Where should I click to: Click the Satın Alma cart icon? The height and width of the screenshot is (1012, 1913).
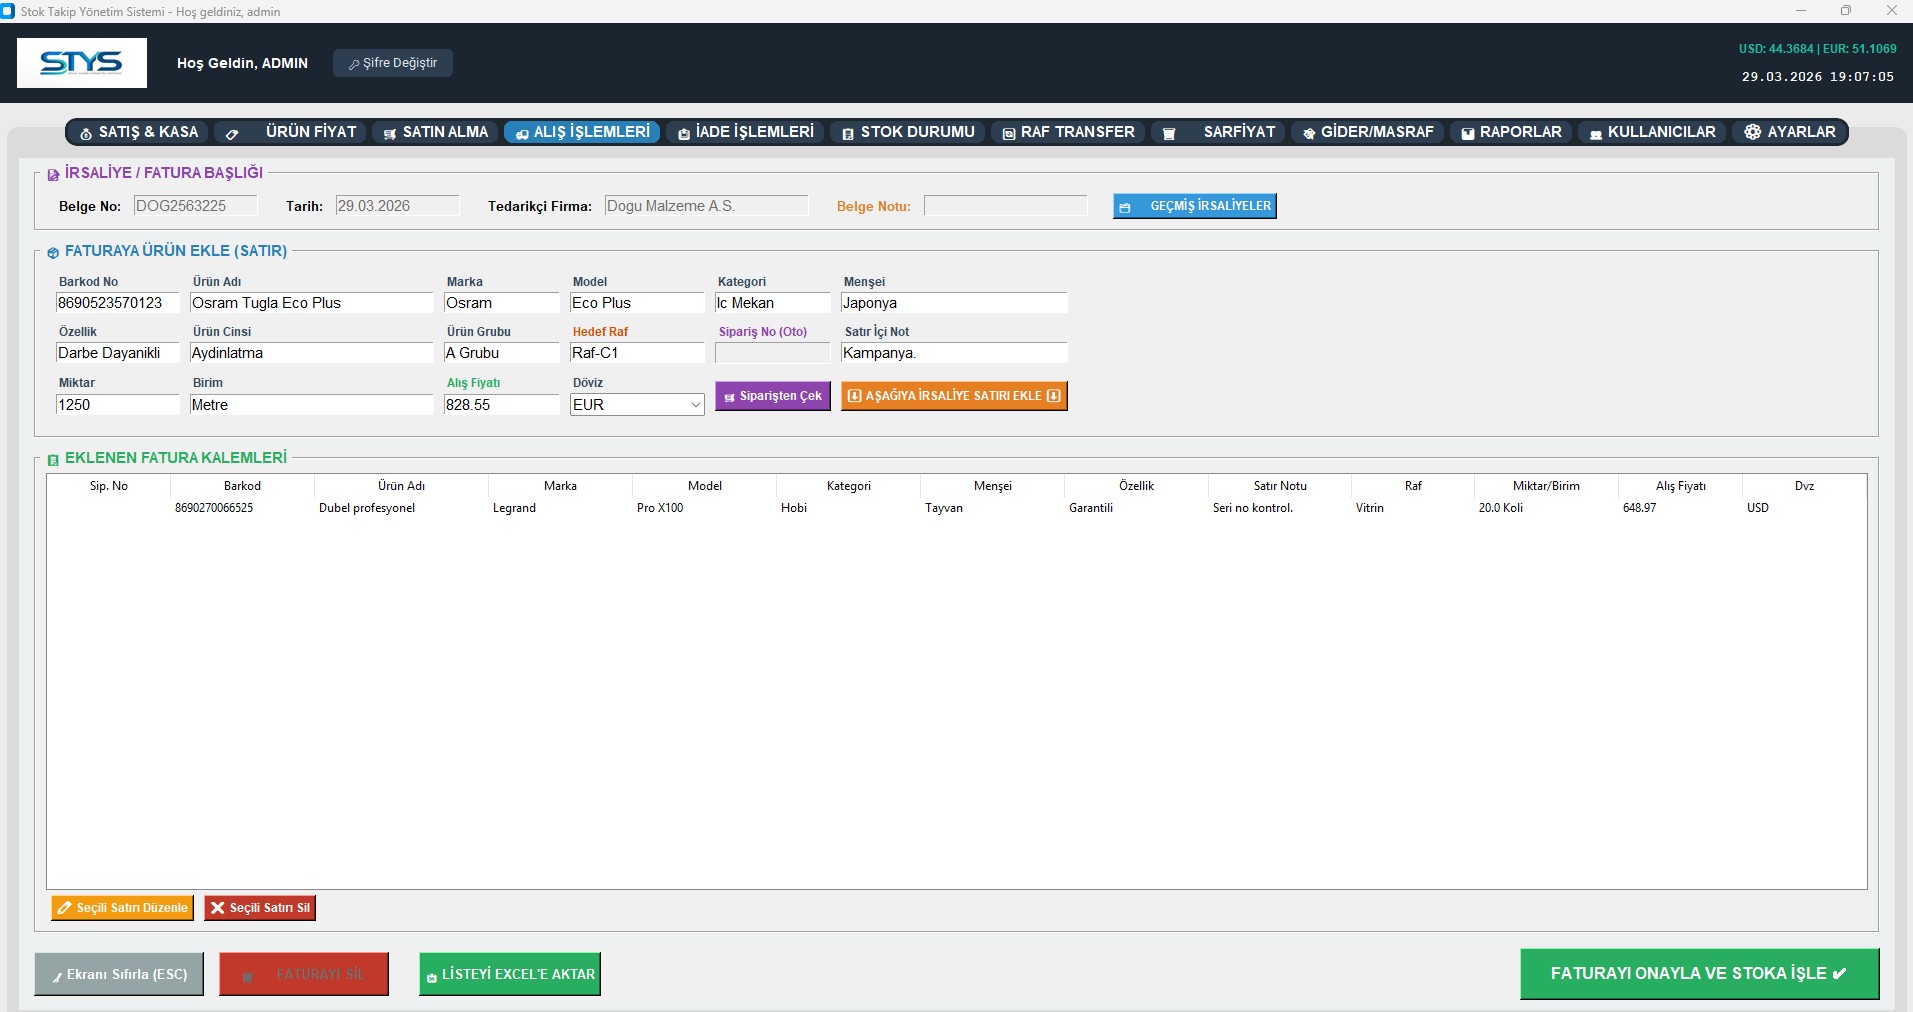[x=390, y=133]
